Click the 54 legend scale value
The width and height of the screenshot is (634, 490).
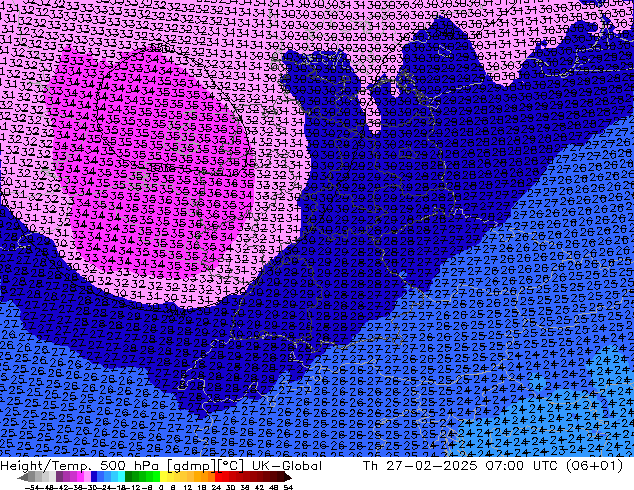[288, 488]
